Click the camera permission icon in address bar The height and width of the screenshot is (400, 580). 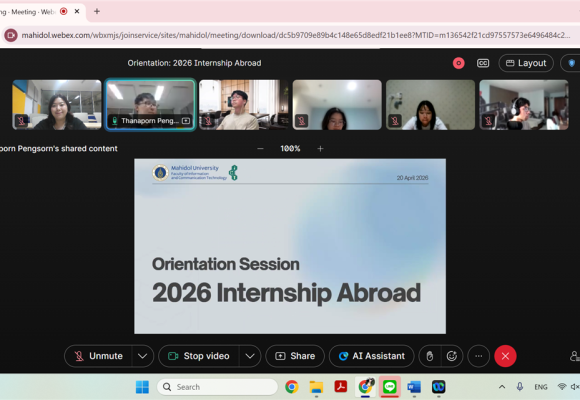tap(11, 35)
